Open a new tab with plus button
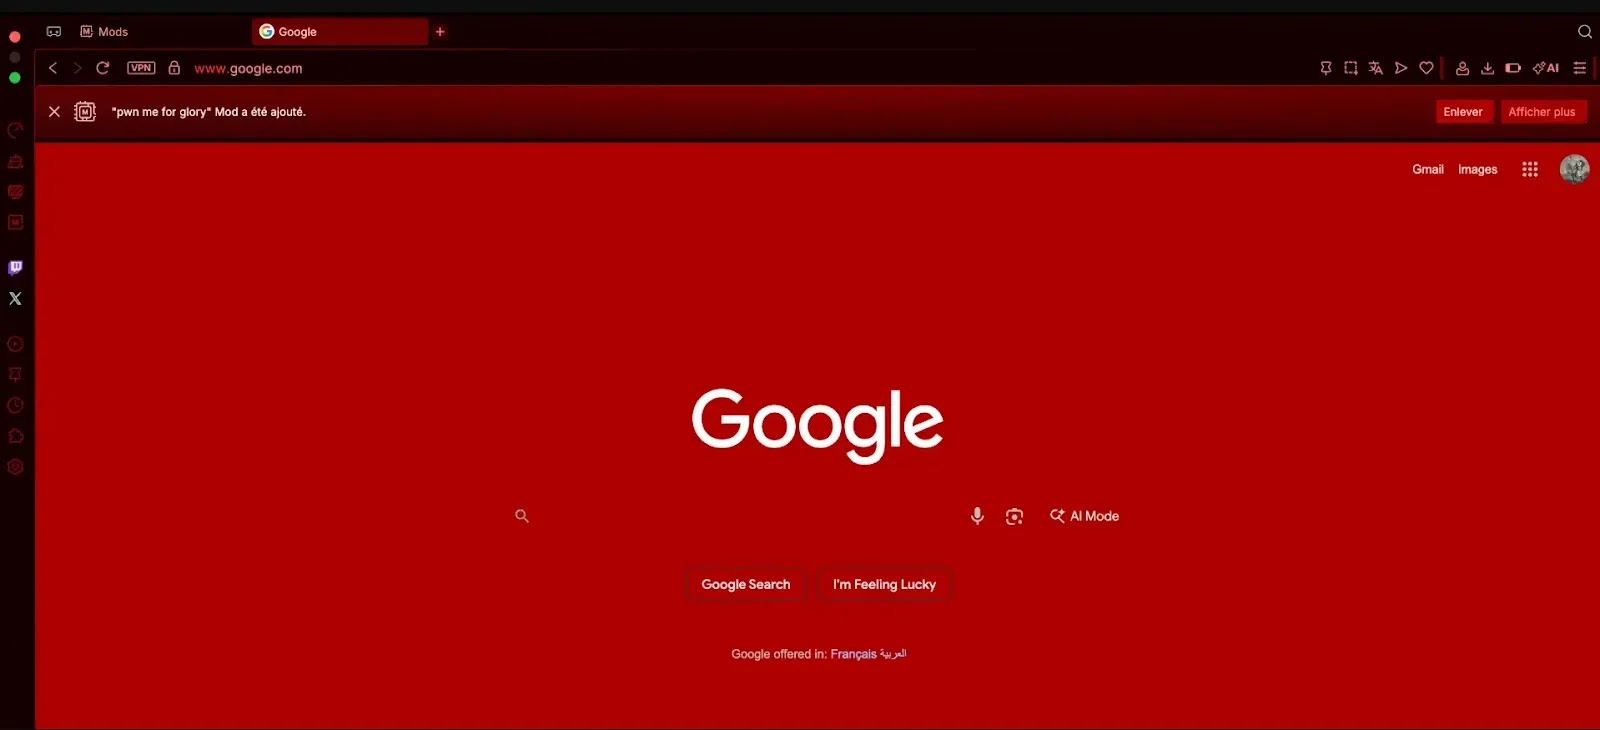This screenshot has width=1600, height=730. (x=440, y=32)
